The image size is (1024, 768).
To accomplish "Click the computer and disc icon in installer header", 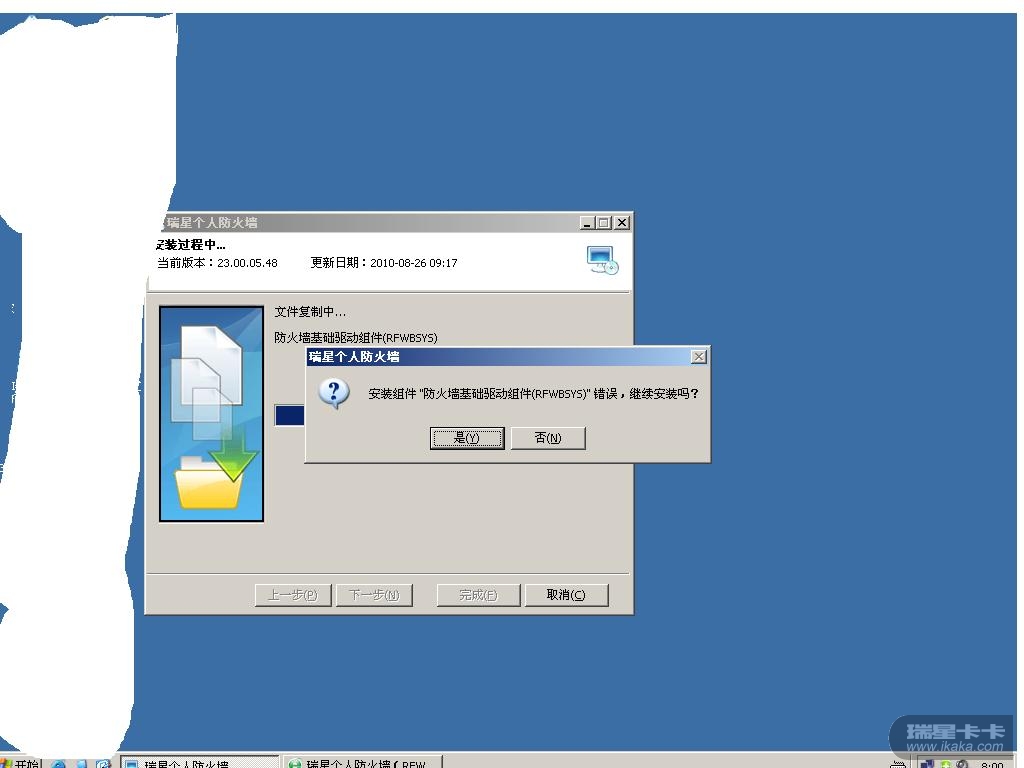I will 602,260.
